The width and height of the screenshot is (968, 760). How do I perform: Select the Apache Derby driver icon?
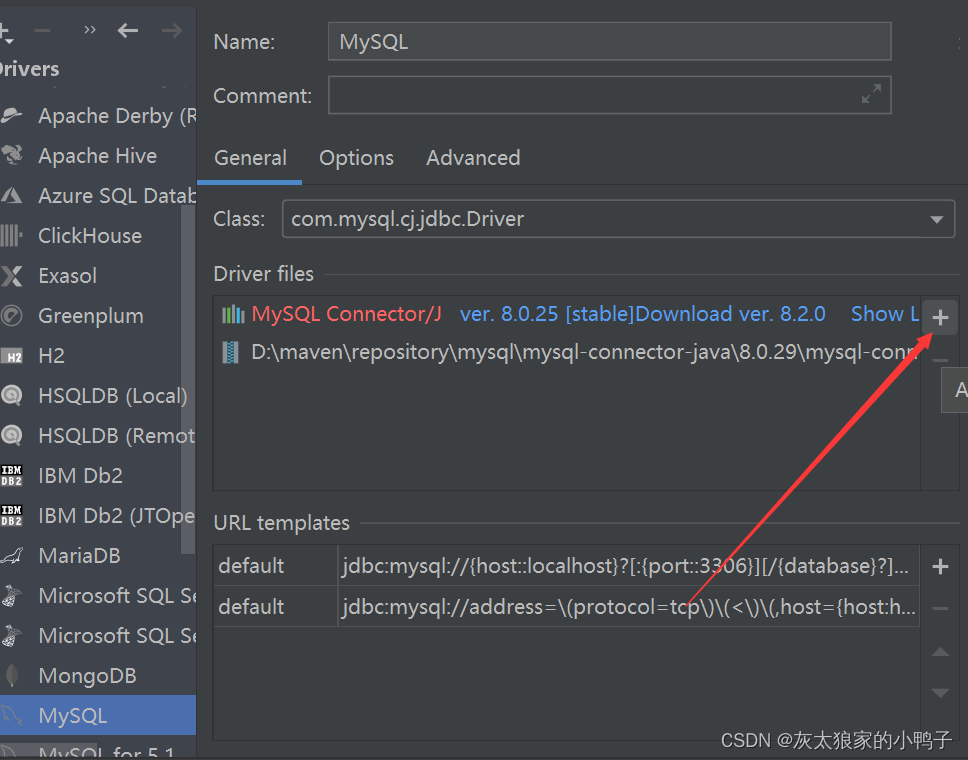pos(11,115)
